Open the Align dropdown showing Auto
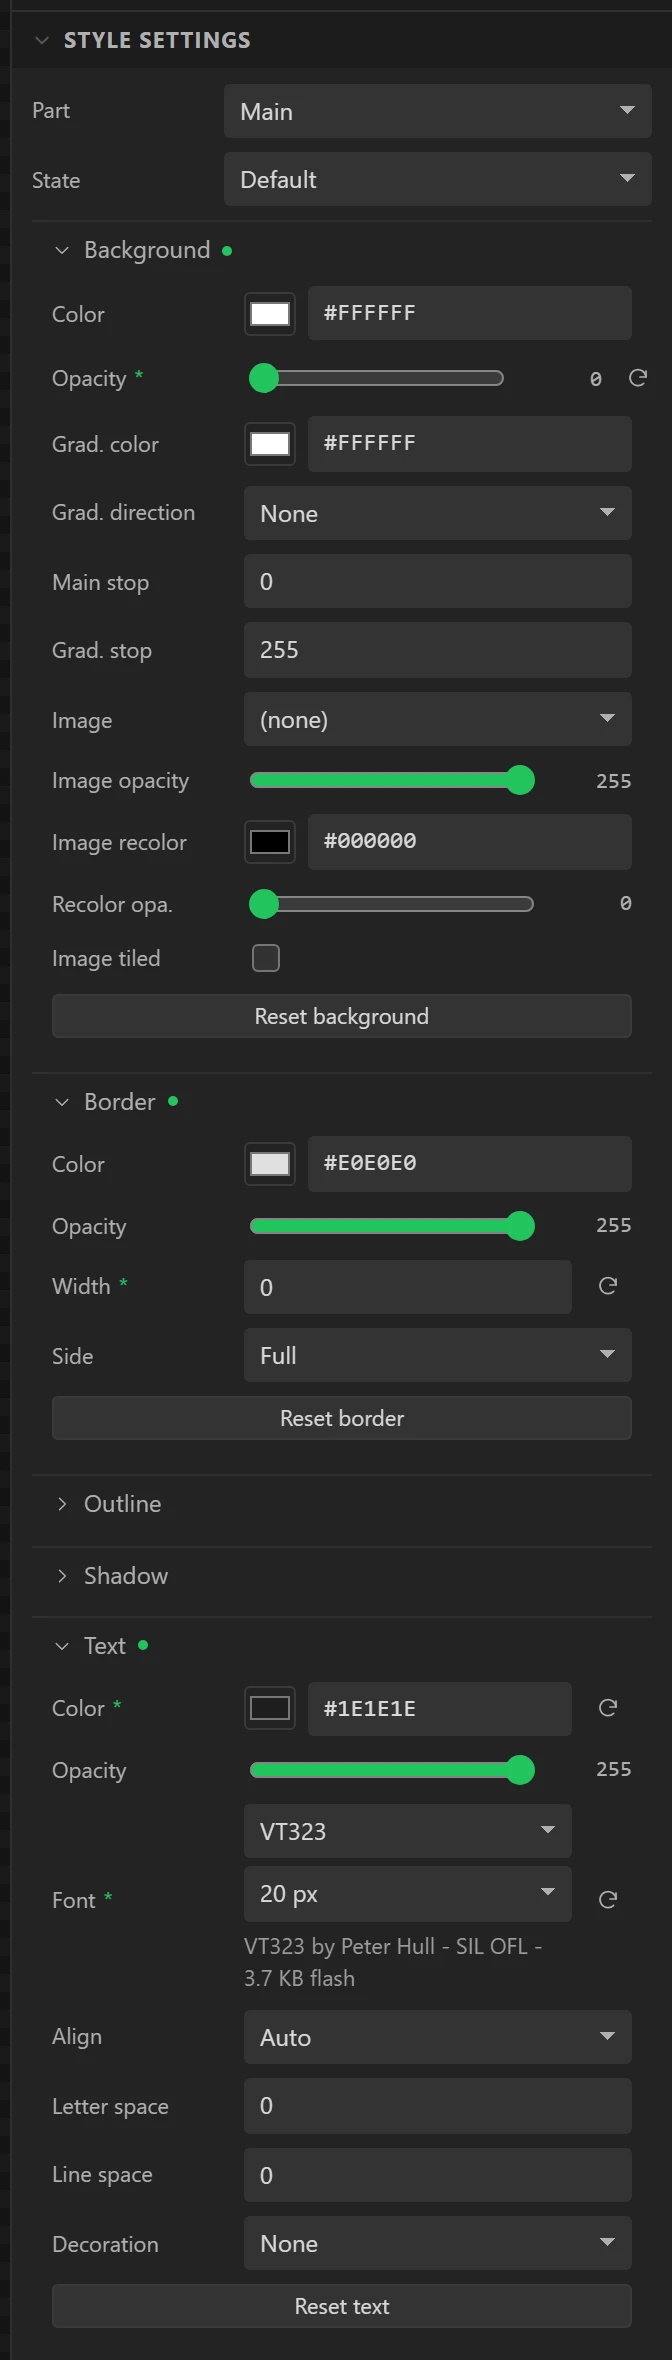This screenshot has width=672, height=2360. pos(438,2037)
